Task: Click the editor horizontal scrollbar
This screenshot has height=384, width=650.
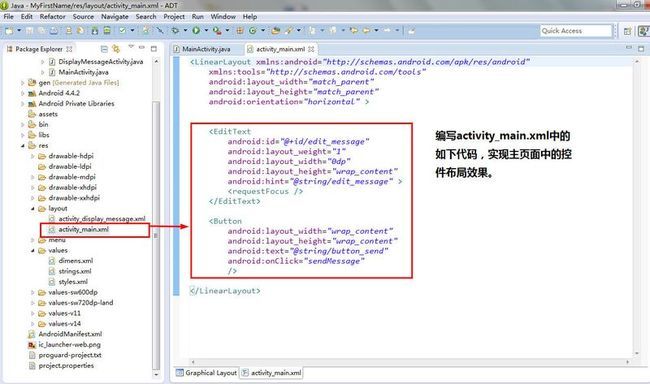Action: click(x=410, y=362)
